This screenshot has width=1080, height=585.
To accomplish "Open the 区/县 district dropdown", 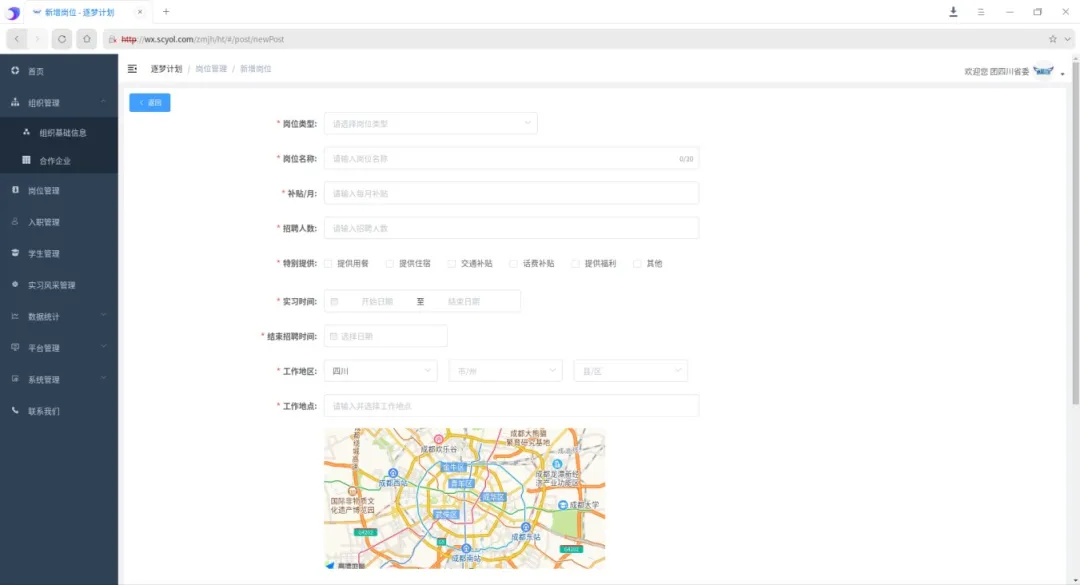I will point(630,371).
